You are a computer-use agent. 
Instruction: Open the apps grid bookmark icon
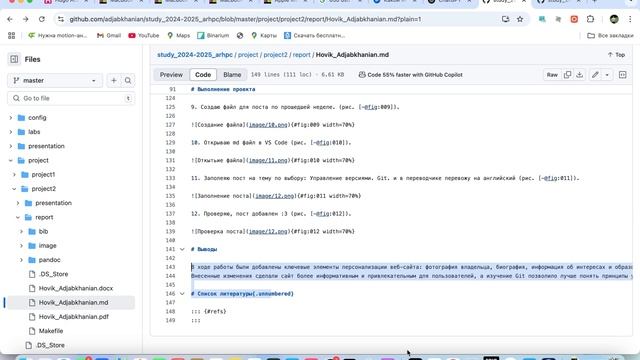point(11,36)
